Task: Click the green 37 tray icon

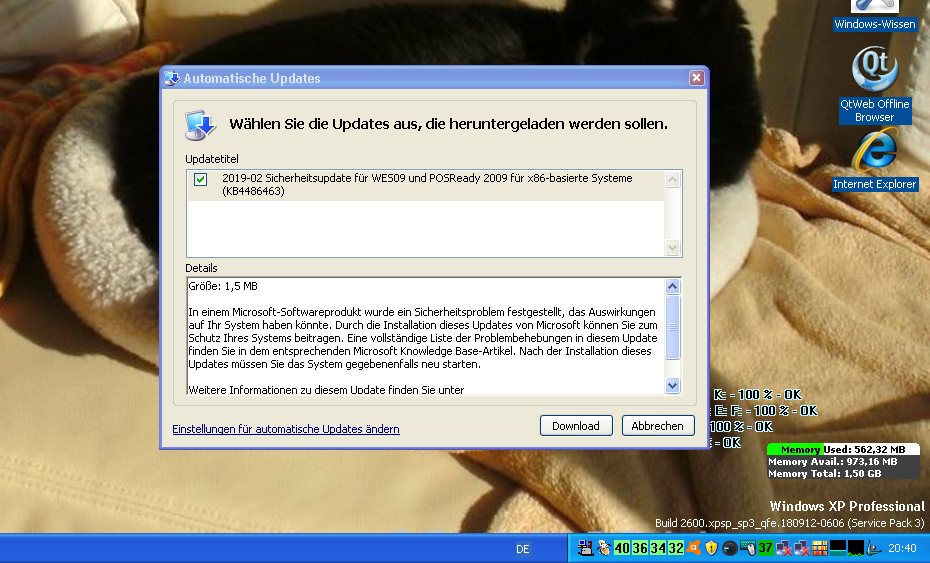Action: (x=766, y=548)
